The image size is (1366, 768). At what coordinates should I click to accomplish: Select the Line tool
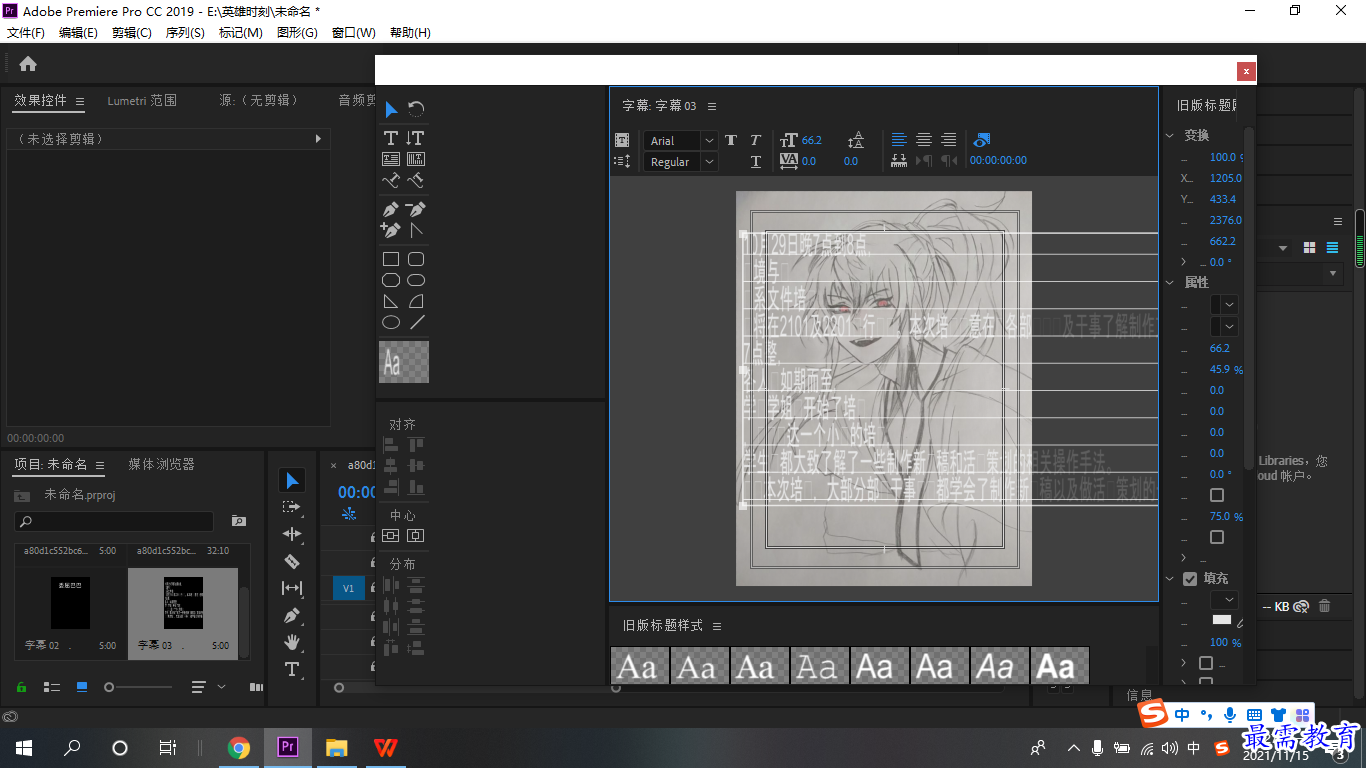tap(416, 322)
